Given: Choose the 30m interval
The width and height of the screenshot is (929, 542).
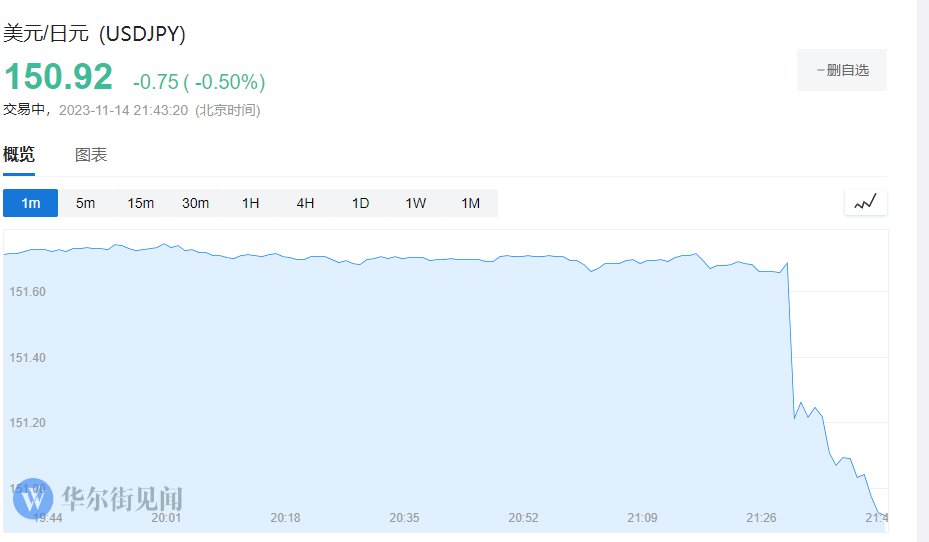Looking at the screenshot, I should pos(195,203).
